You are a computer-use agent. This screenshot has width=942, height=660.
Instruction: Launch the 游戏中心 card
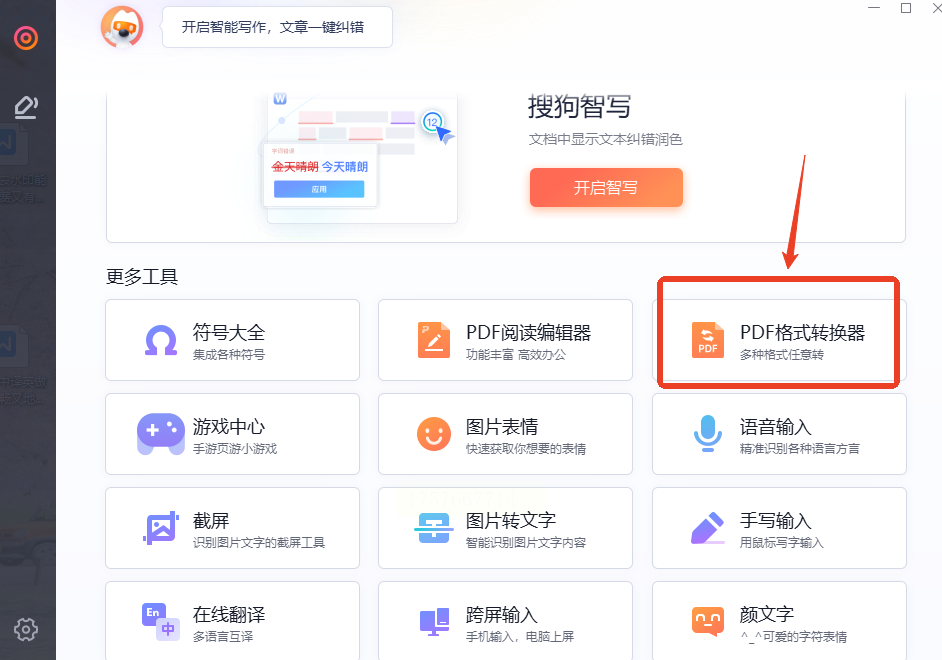pos(232,434)
